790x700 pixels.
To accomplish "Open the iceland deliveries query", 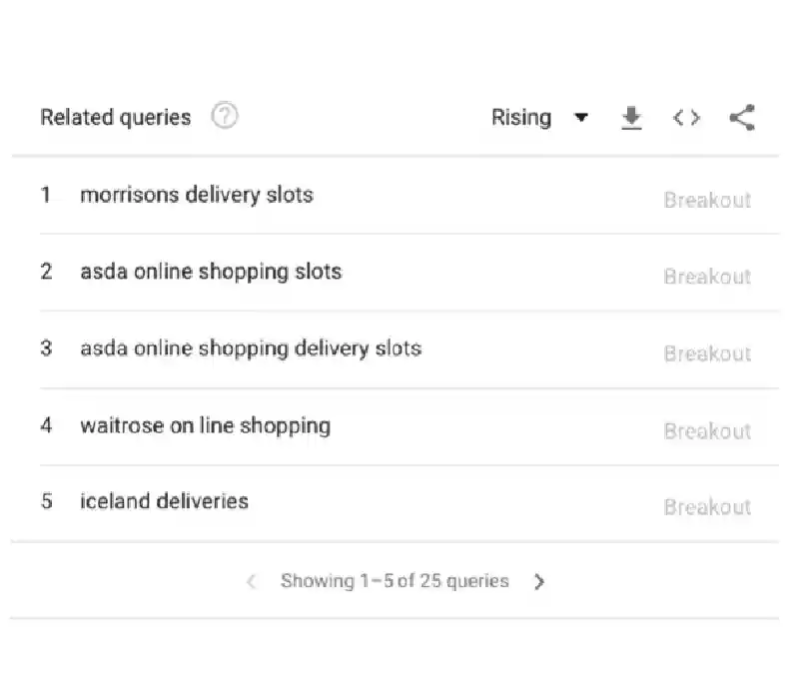I will click(164, 501).
